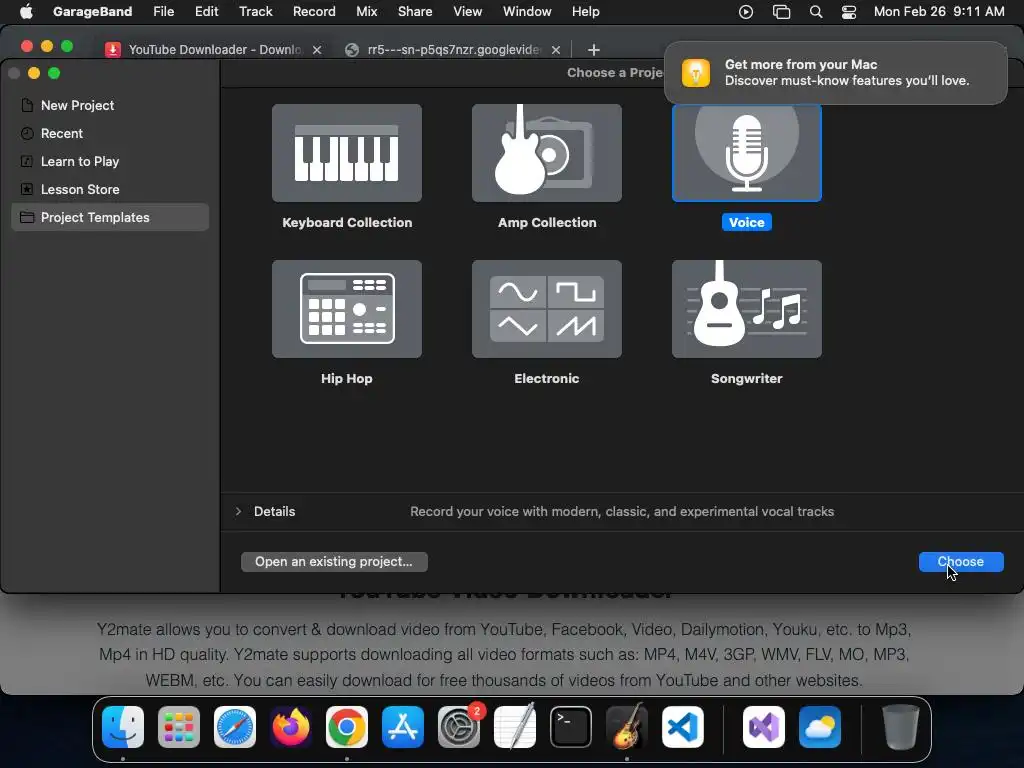This screenshot has width=1024, height=768.
Task: Show Recent projects in sidebar
Action: [110, 133]
